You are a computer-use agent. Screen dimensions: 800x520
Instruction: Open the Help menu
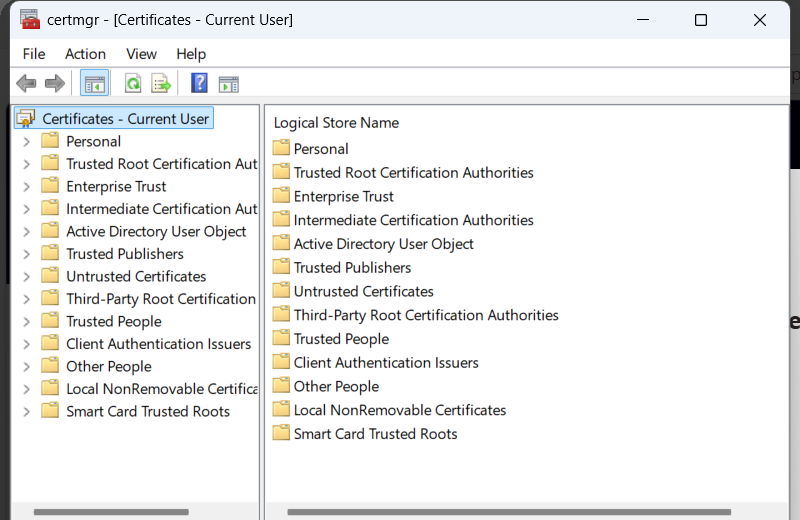click(x=191, y=54)
